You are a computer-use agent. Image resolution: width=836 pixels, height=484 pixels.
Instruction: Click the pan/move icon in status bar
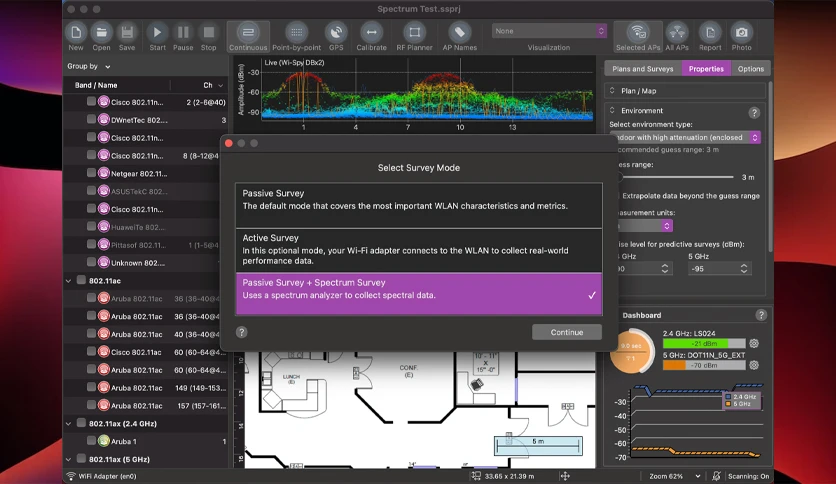[x=565, y=476]
